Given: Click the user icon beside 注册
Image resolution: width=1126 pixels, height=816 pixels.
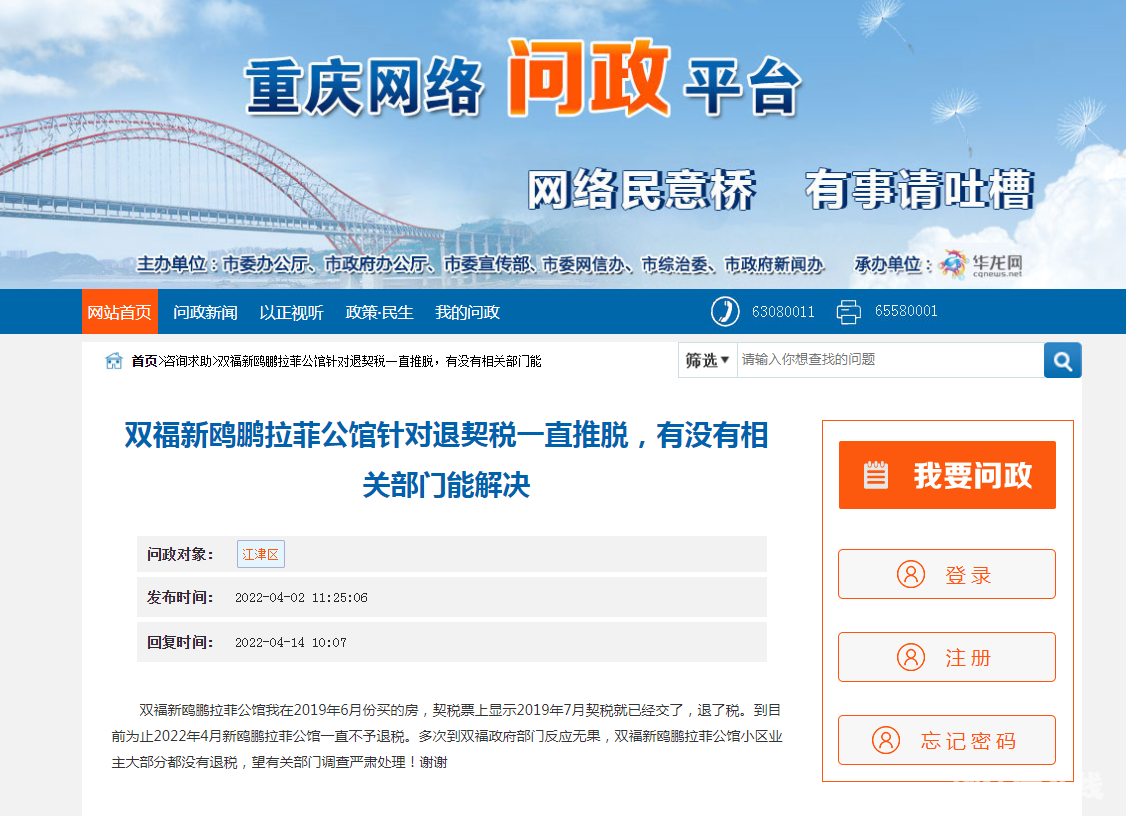Looking at the screenshot, I should coord(911,657).
